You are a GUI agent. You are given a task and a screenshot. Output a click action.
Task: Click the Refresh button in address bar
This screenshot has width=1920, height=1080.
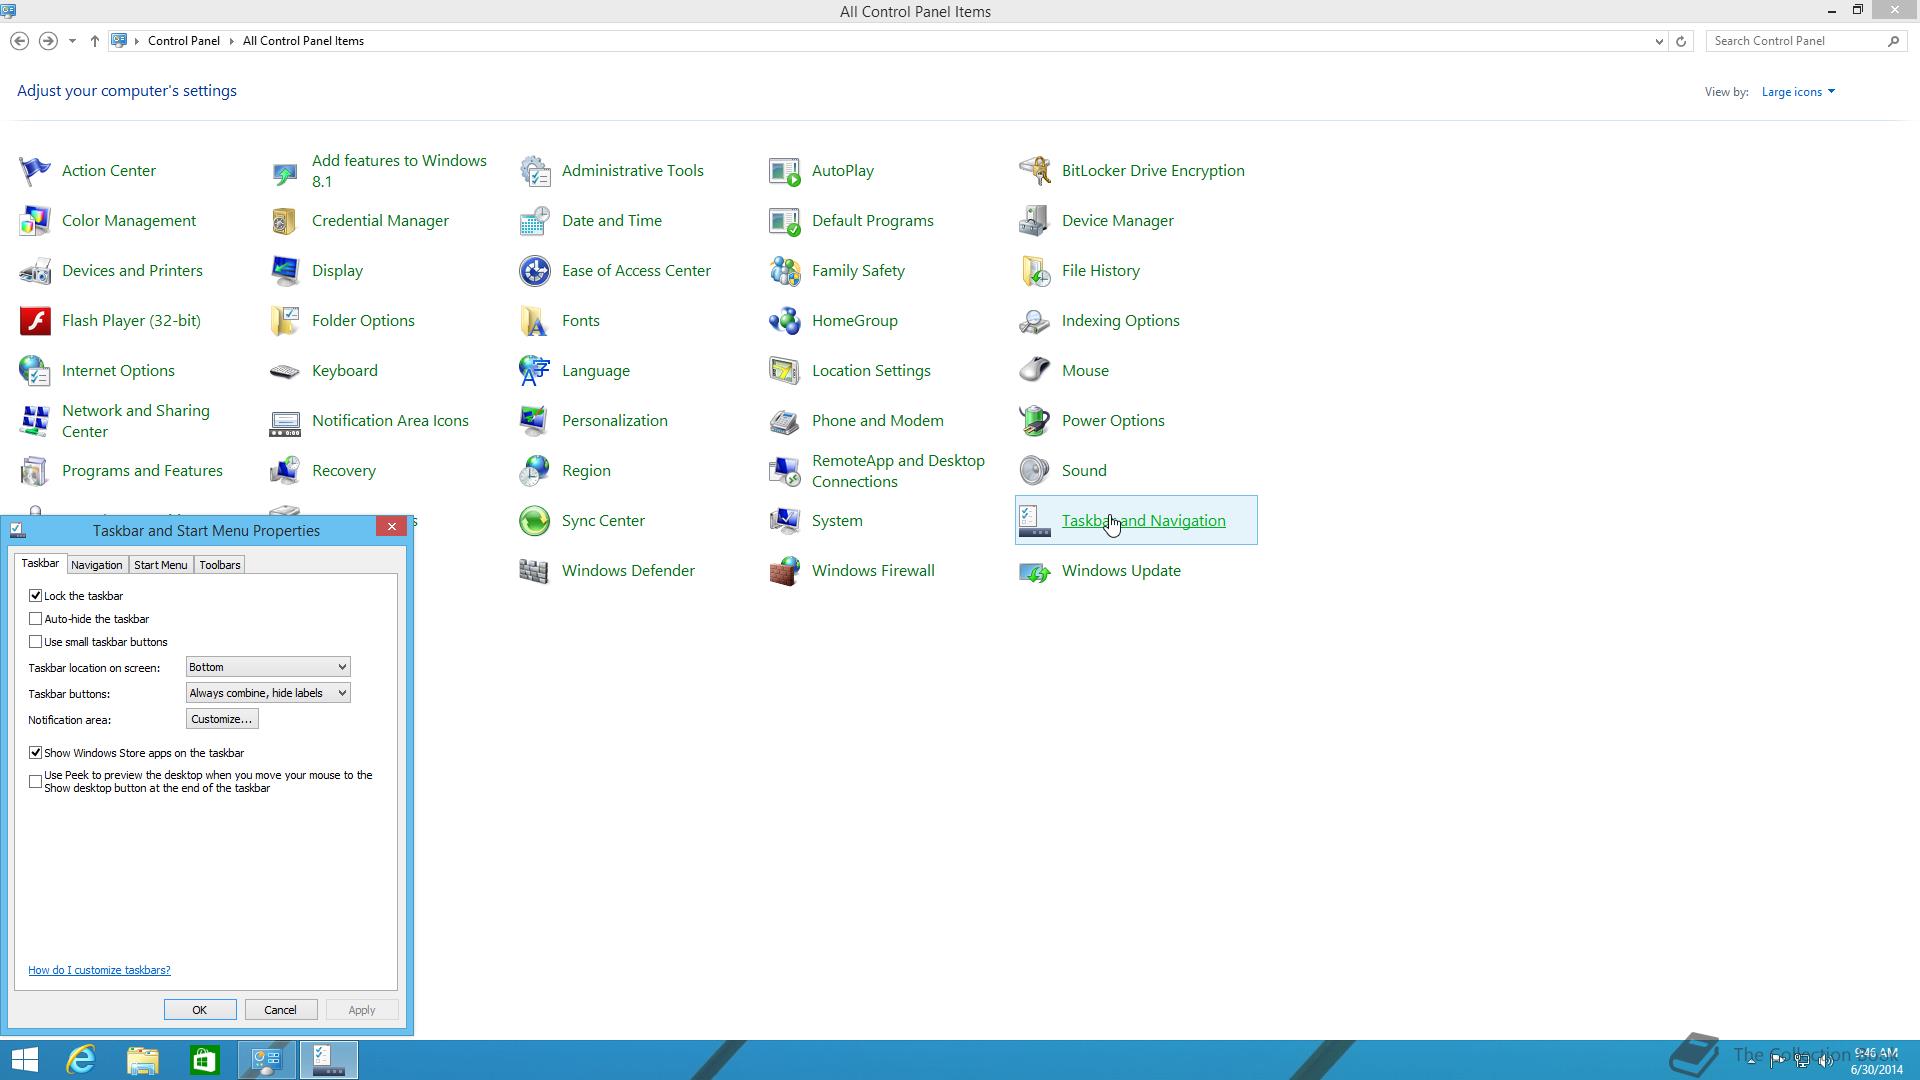point(1681,41)
